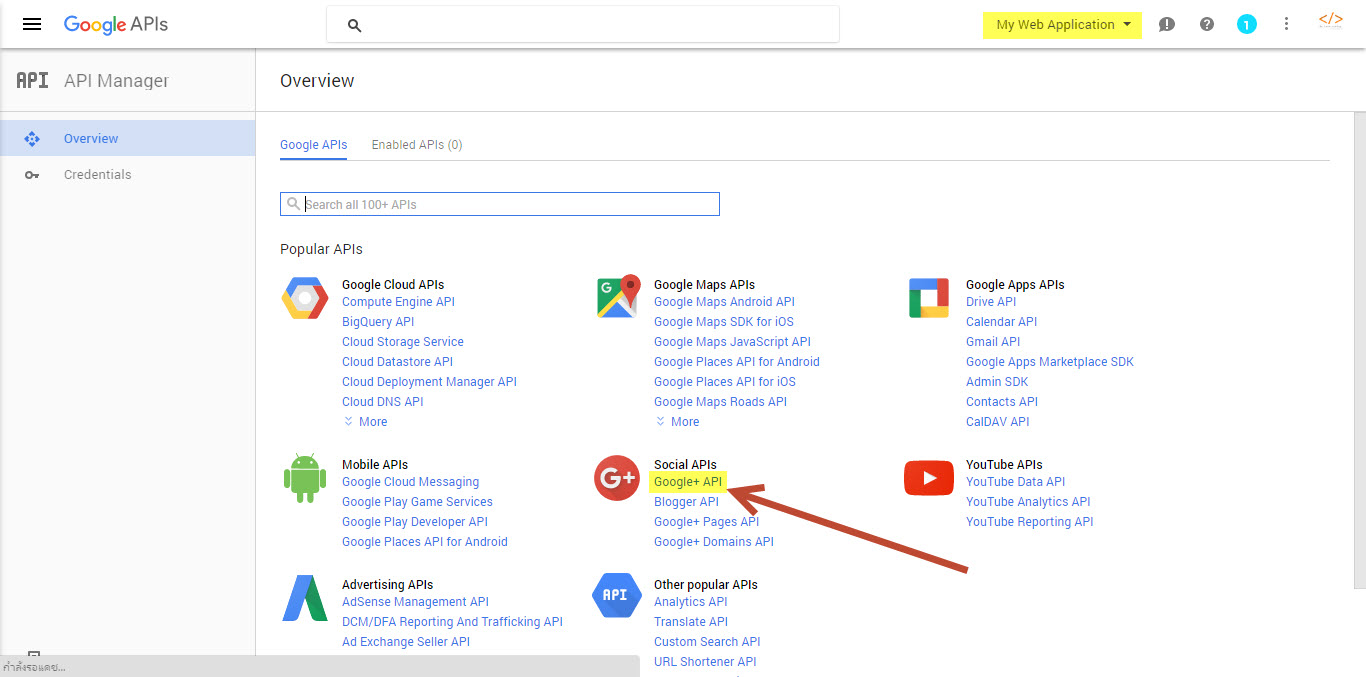Open the YouTube Reporting API link

tap(1029, 522)
